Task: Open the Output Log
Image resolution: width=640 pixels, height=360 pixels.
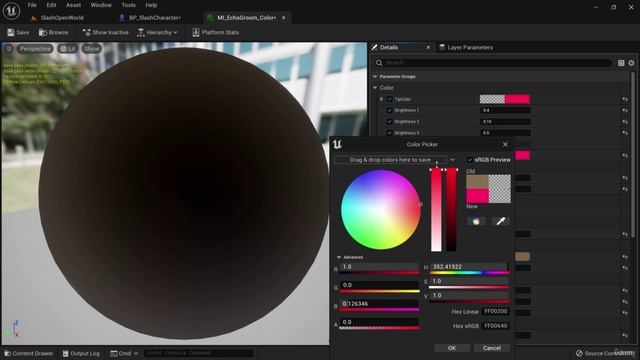Action: (x=81, y=353)
